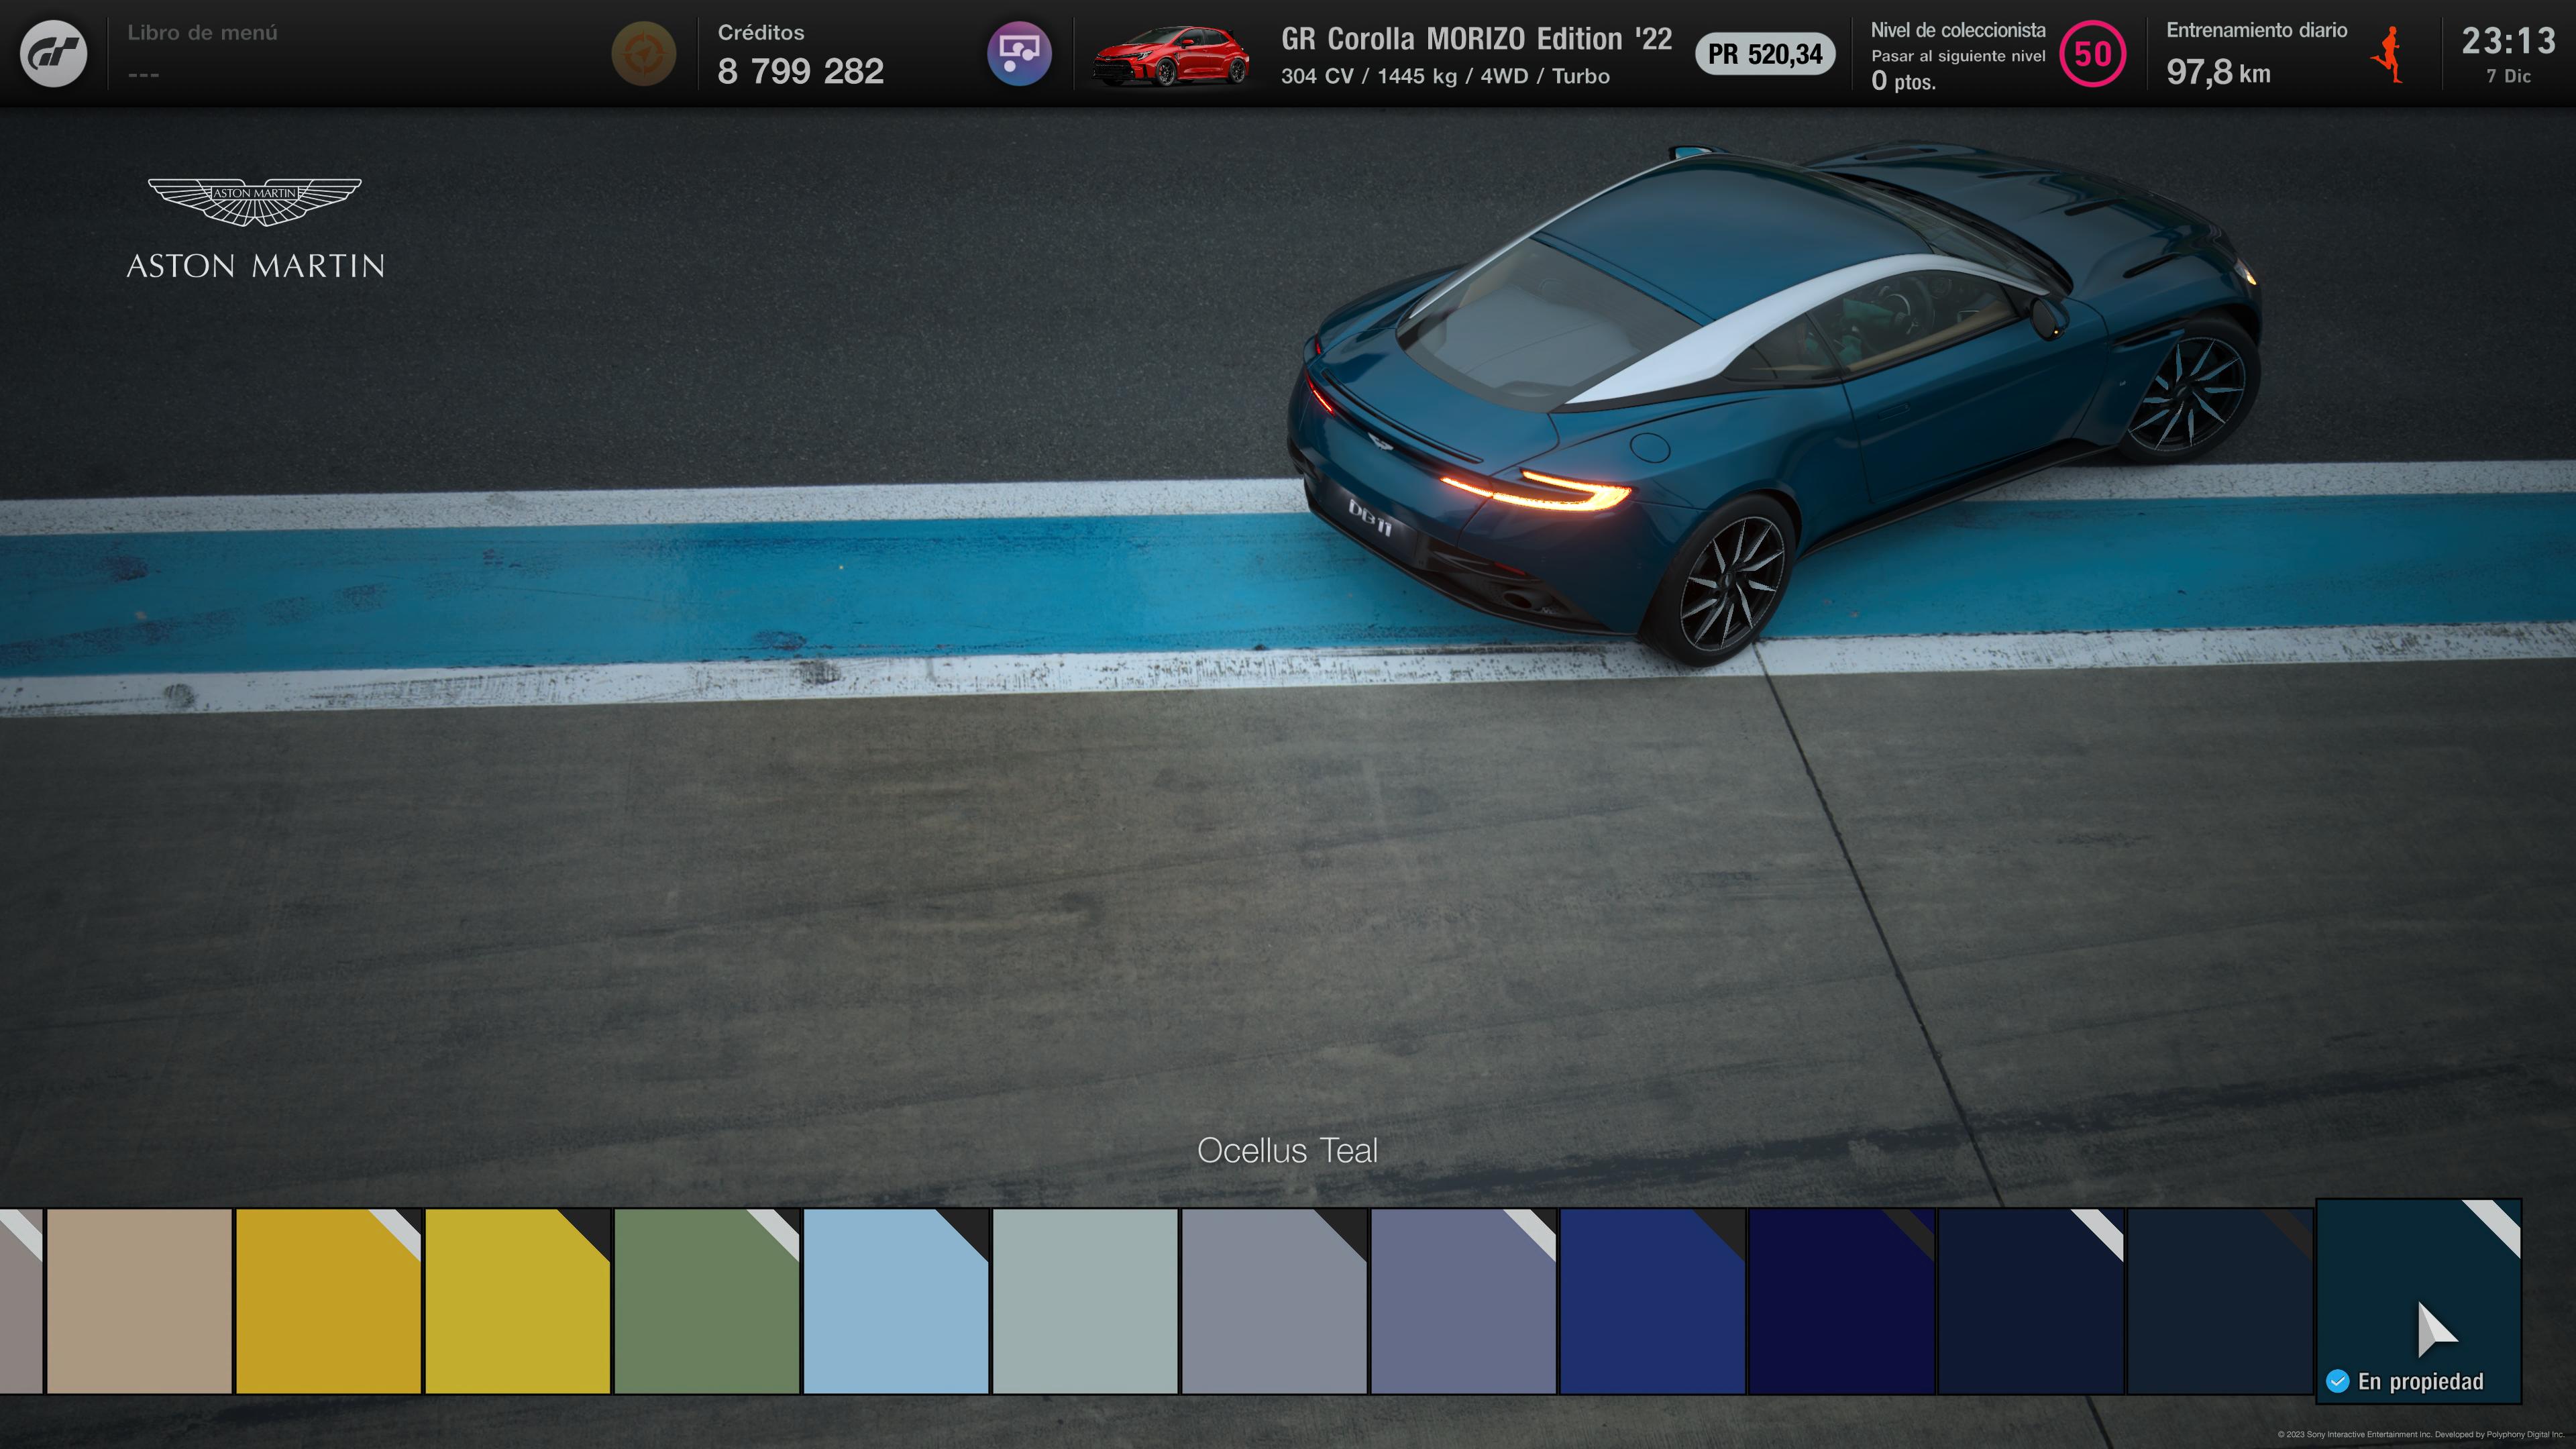Open the Nivel de coleccionista label
The image size is (2576, 1449).
pos(1958,30)
